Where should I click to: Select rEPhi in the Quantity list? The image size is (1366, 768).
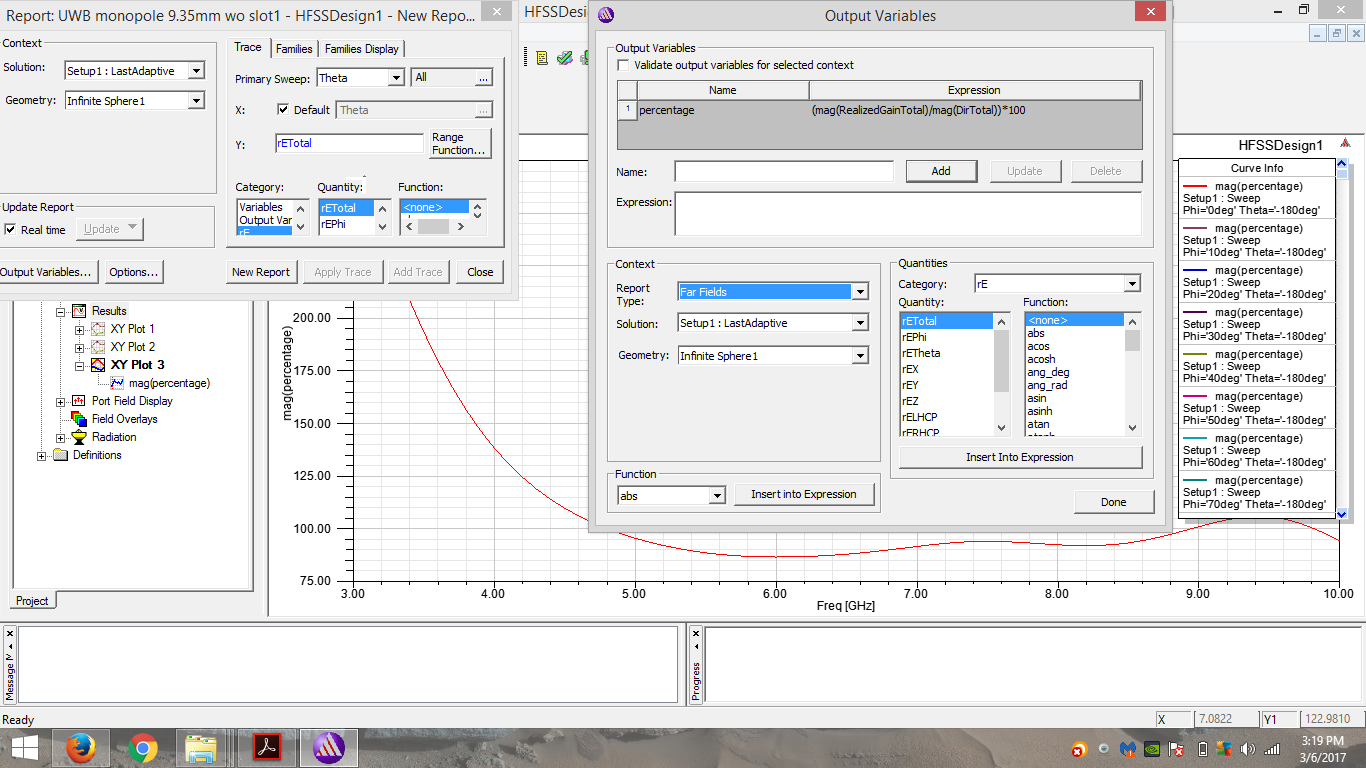tap(946, 337)
